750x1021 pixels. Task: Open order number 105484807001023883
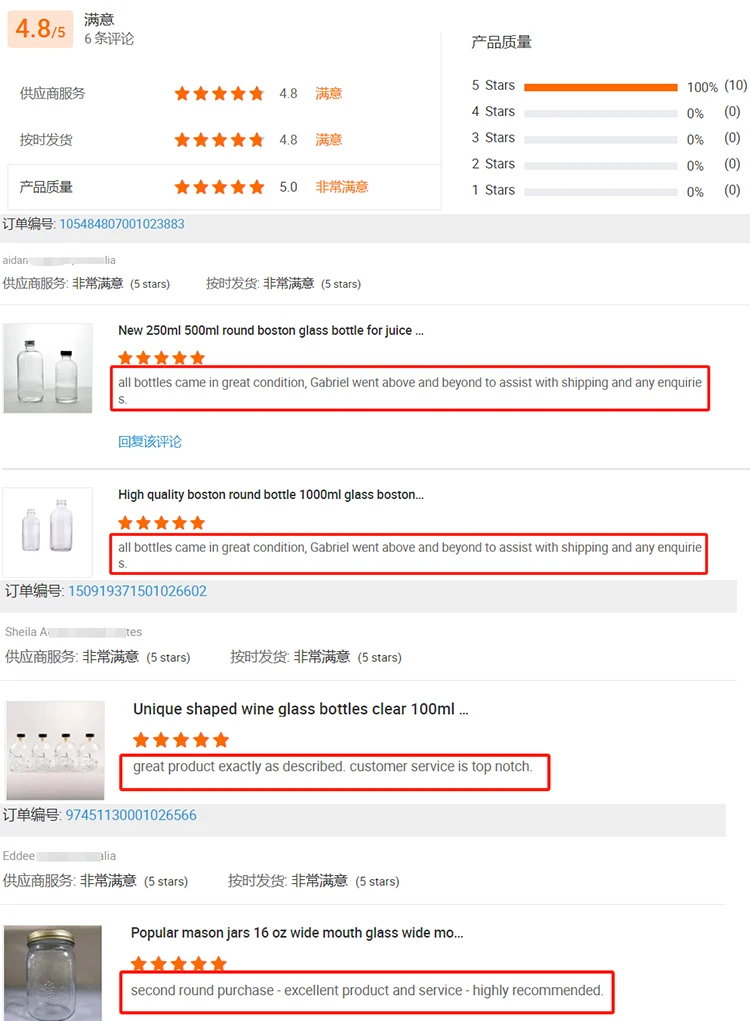point(122,224)
